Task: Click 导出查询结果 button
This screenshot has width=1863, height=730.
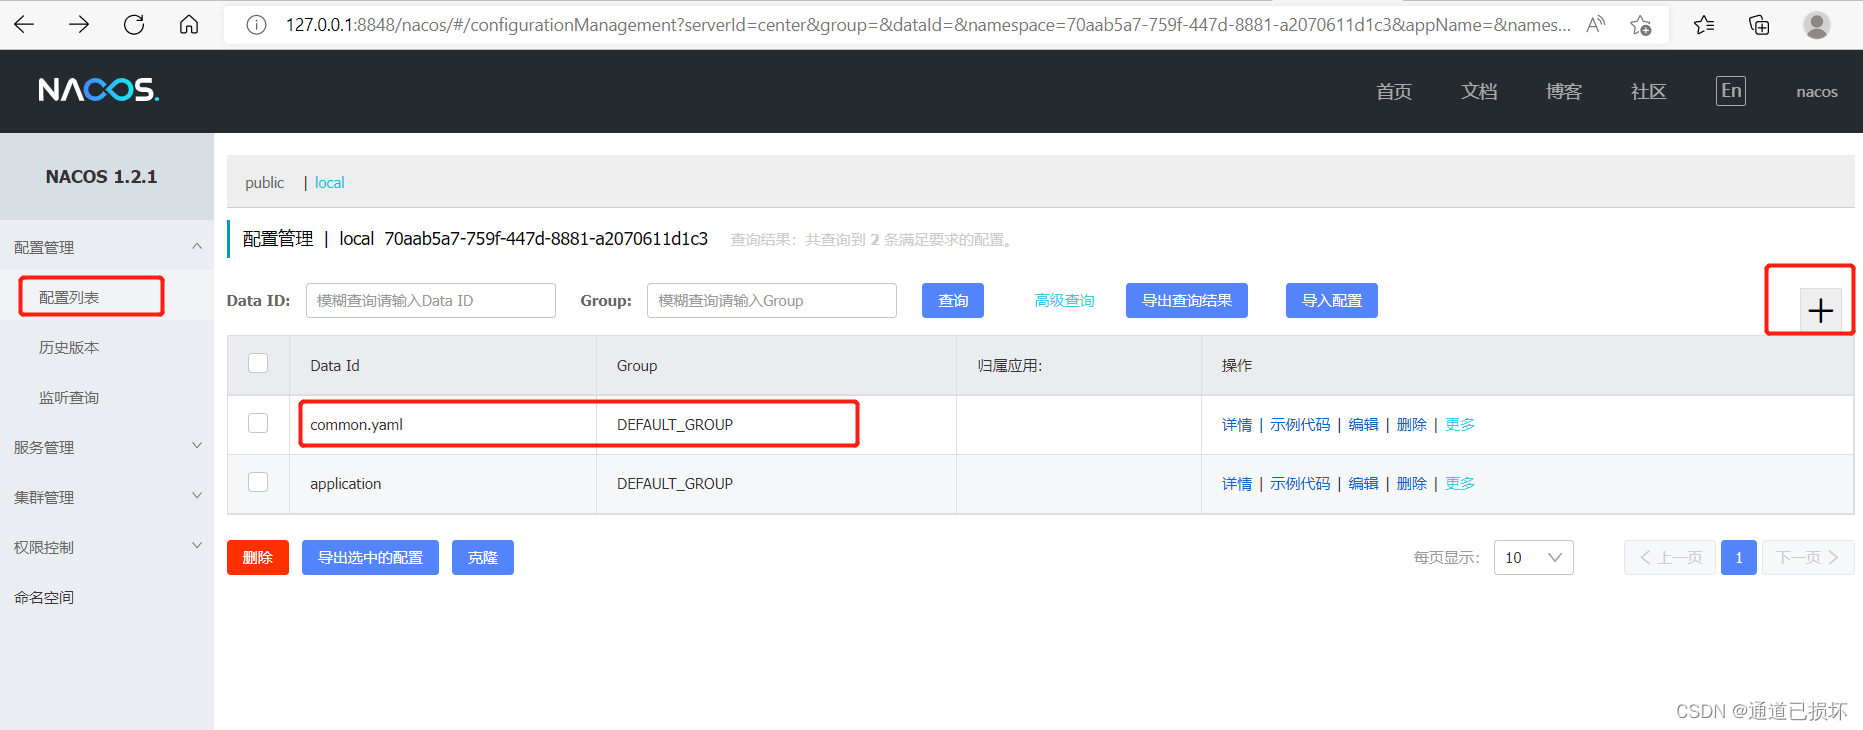Action: 1187,300
